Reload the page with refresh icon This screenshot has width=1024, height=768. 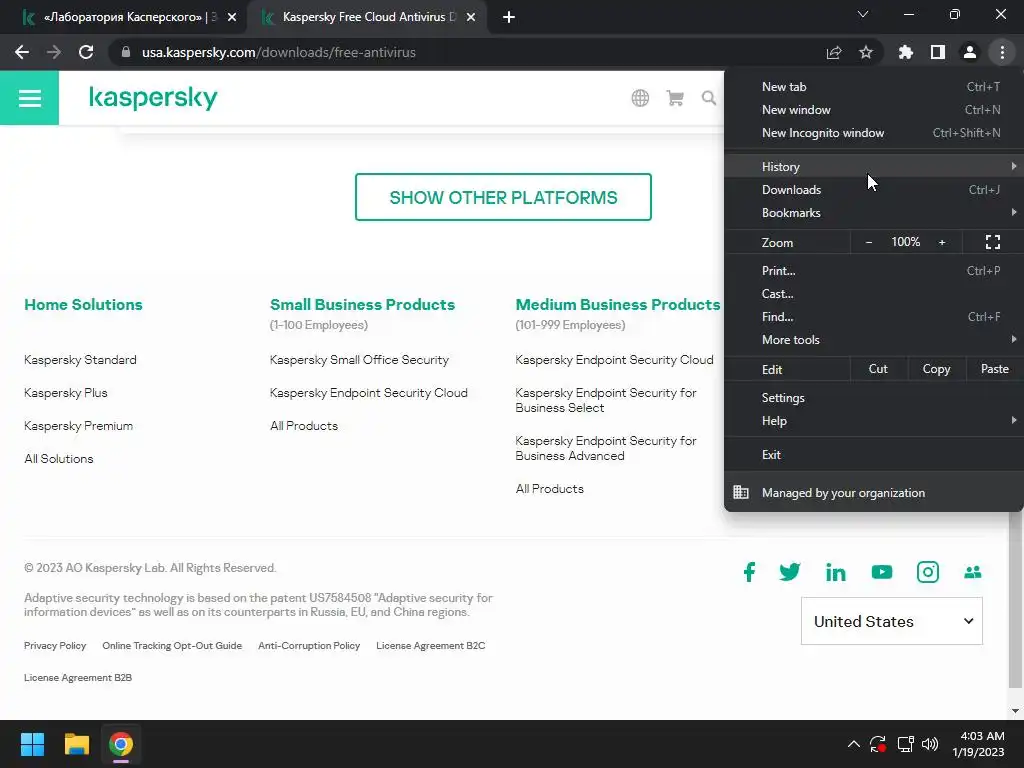click(x=86, y=52)
